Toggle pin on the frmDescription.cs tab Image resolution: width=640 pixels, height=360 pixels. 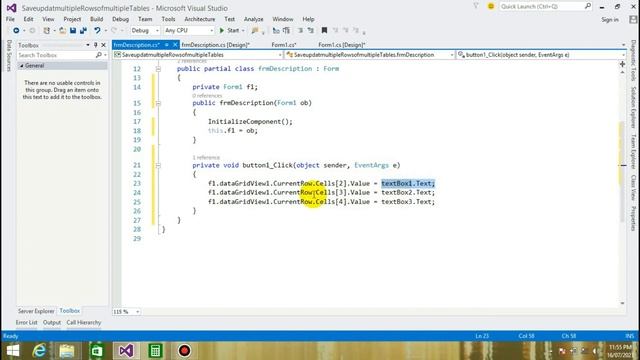[x=167, y=45]
